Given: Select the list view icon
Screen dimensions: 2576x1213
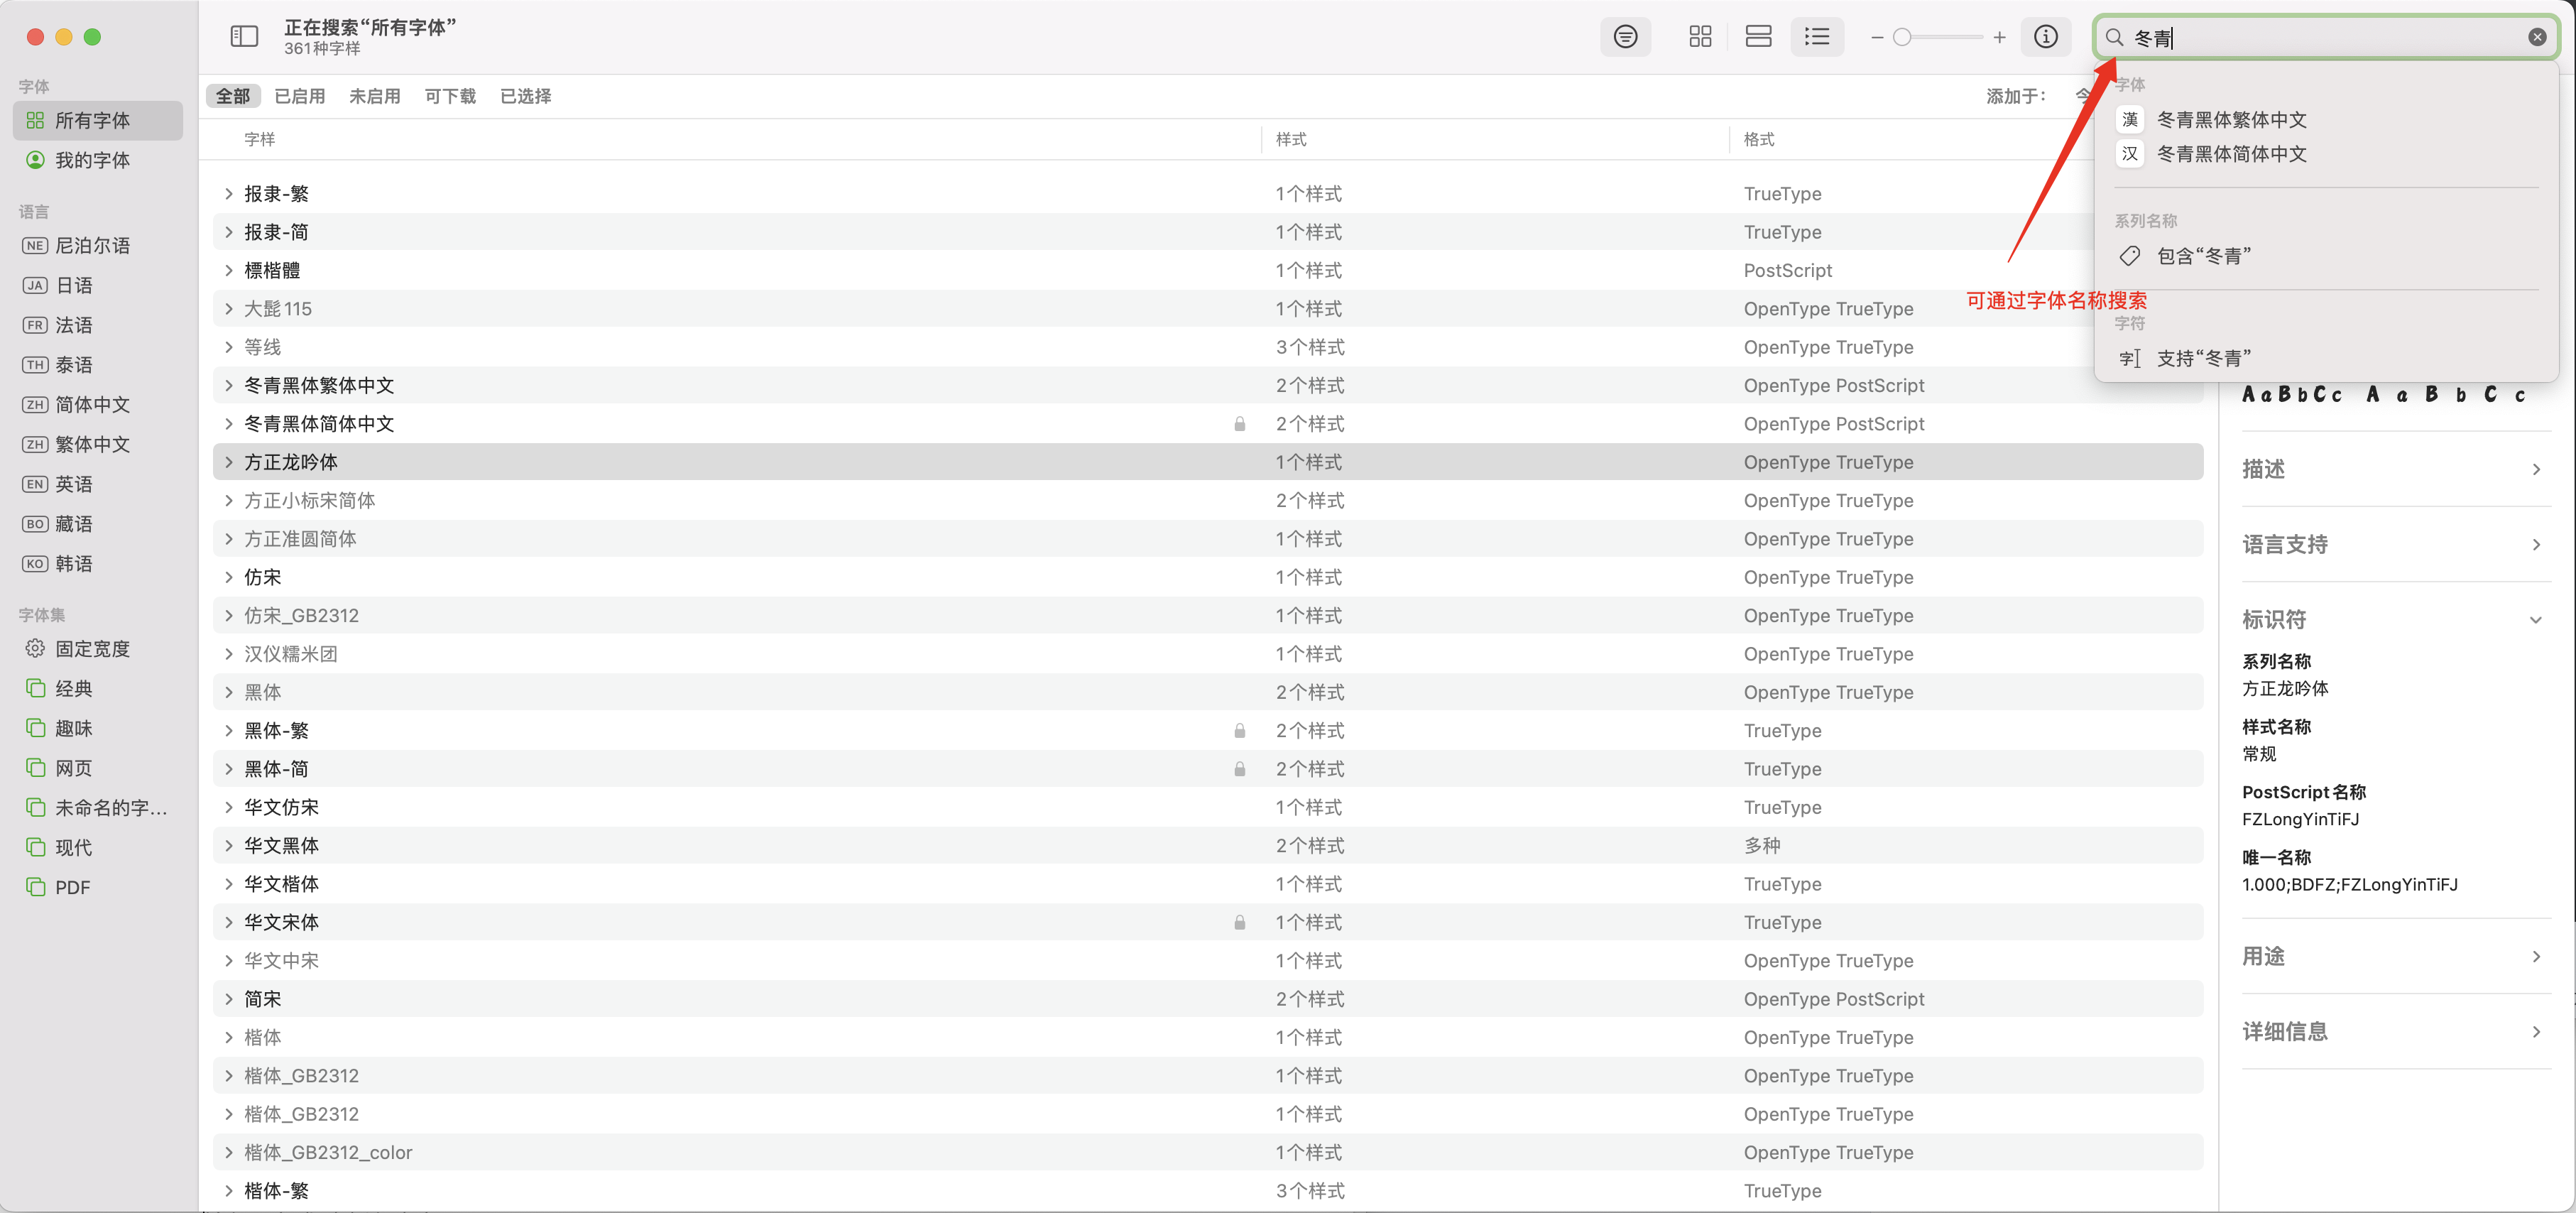Looking at the screenshot, I should [x=1817, y=37].
